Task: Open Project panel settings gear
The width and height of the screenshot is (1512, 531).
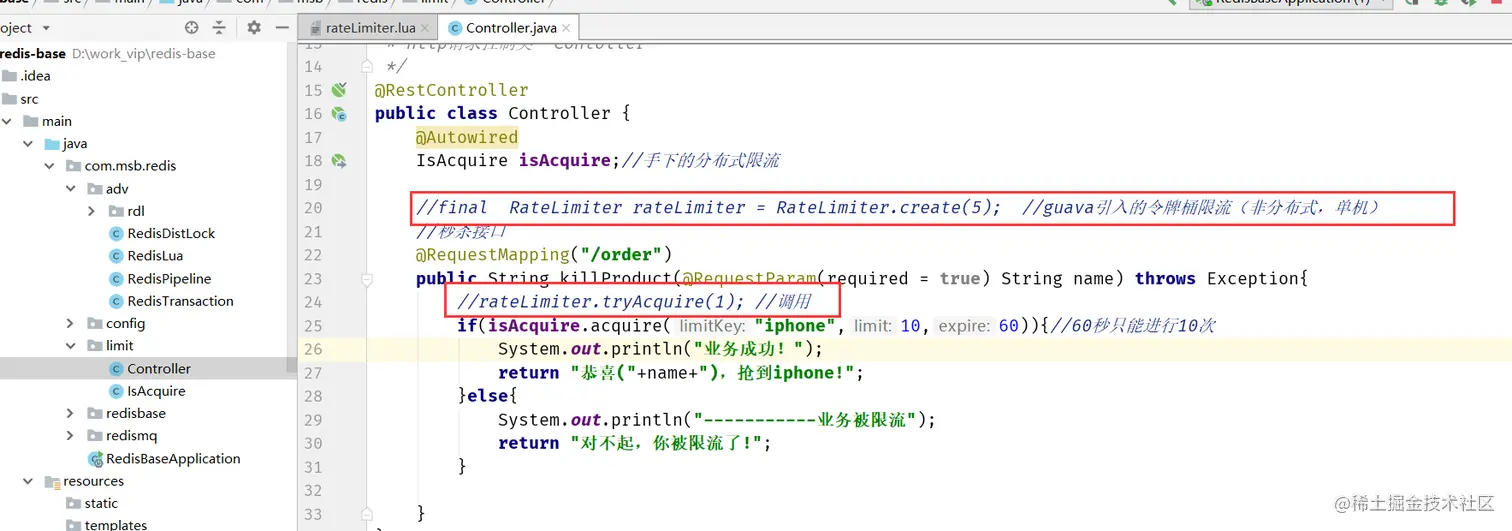Action: [254, 28]
